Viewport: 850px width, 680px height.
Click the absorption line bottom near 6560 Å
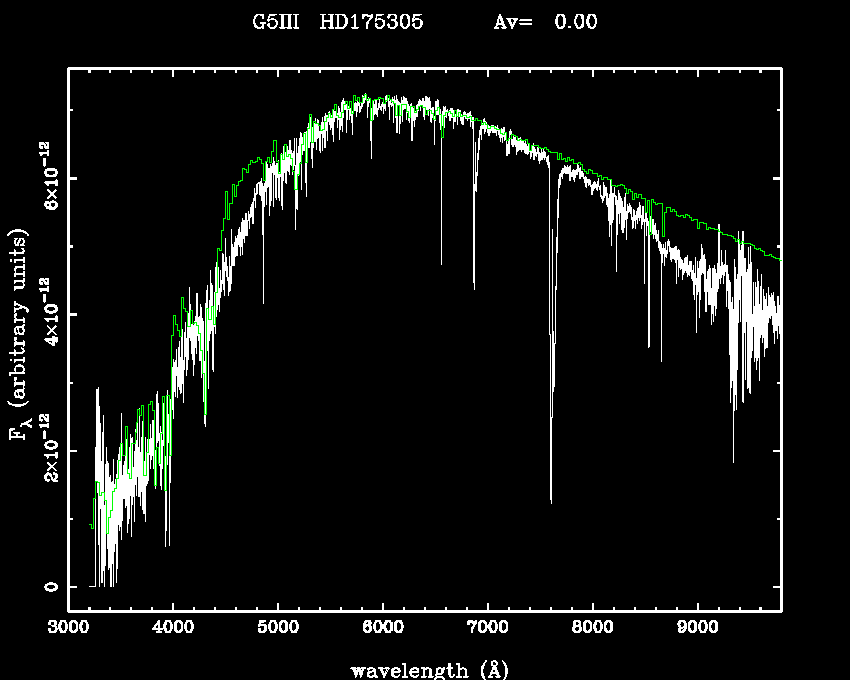tap(441, 263)
